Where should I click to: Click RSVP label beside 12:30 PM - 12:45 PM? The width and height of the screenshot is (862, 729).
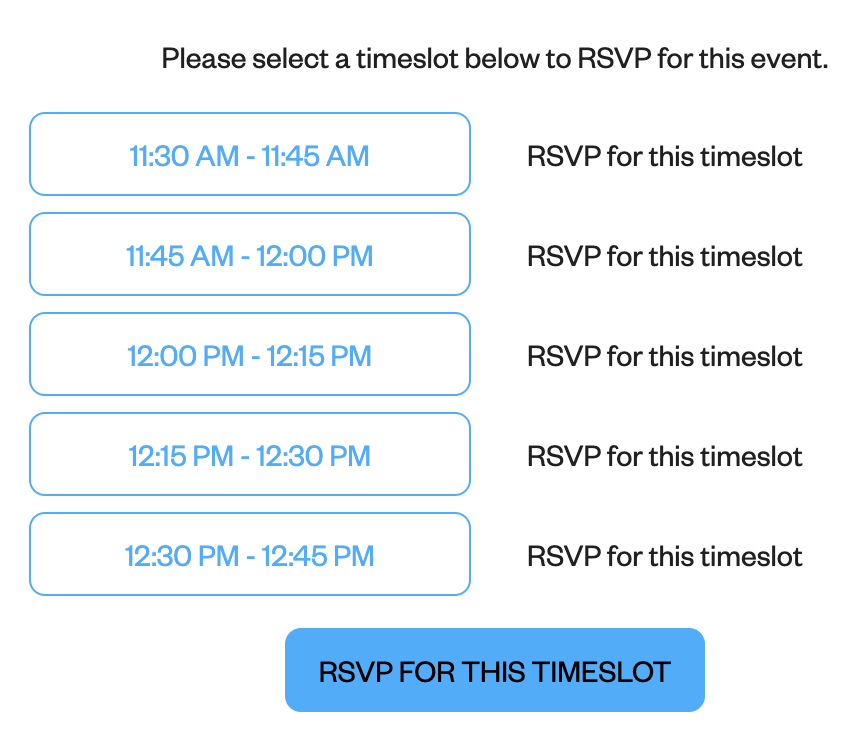665,556
